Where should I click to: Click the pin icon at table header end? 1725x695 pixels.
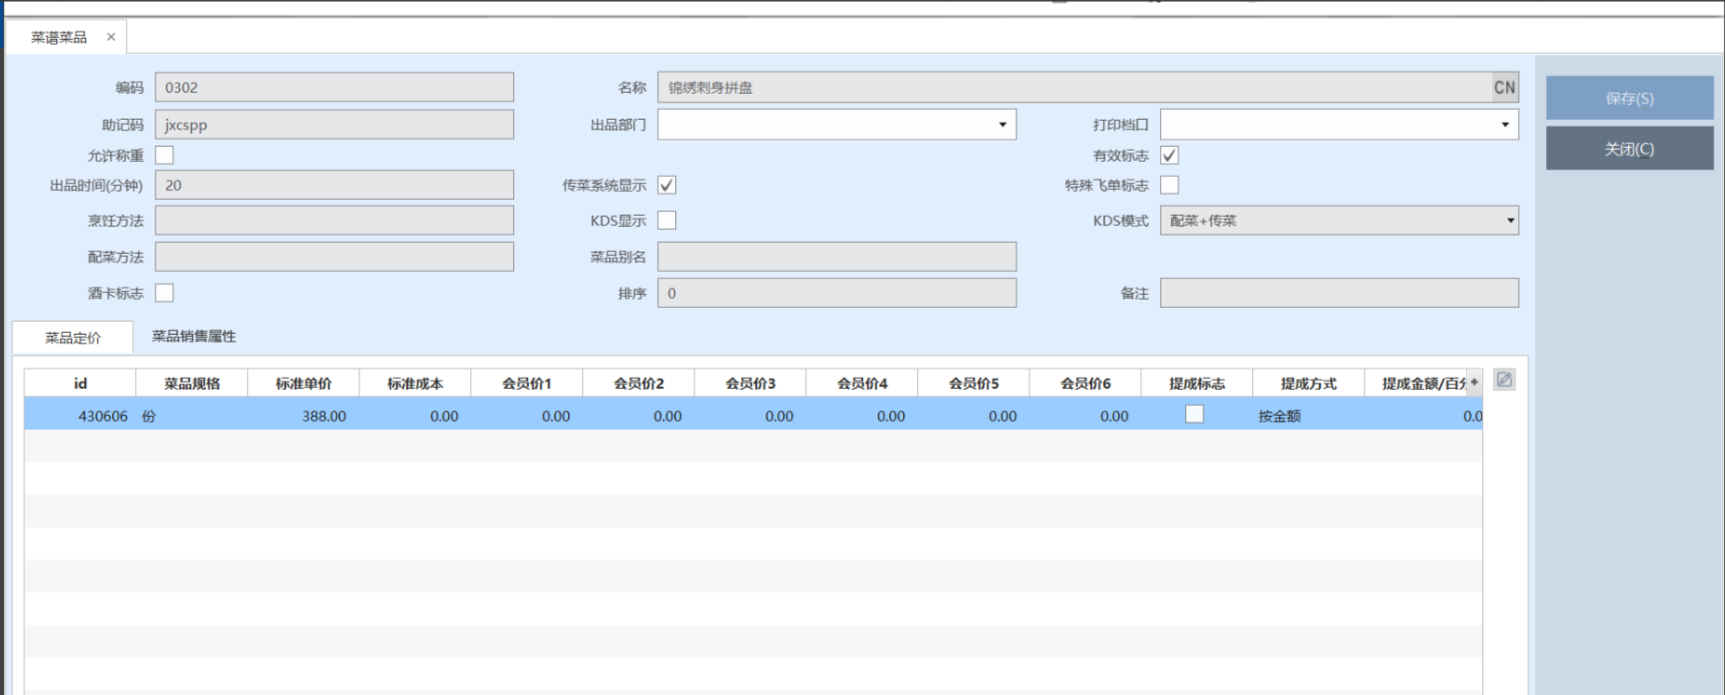(x=1474, y=383)
